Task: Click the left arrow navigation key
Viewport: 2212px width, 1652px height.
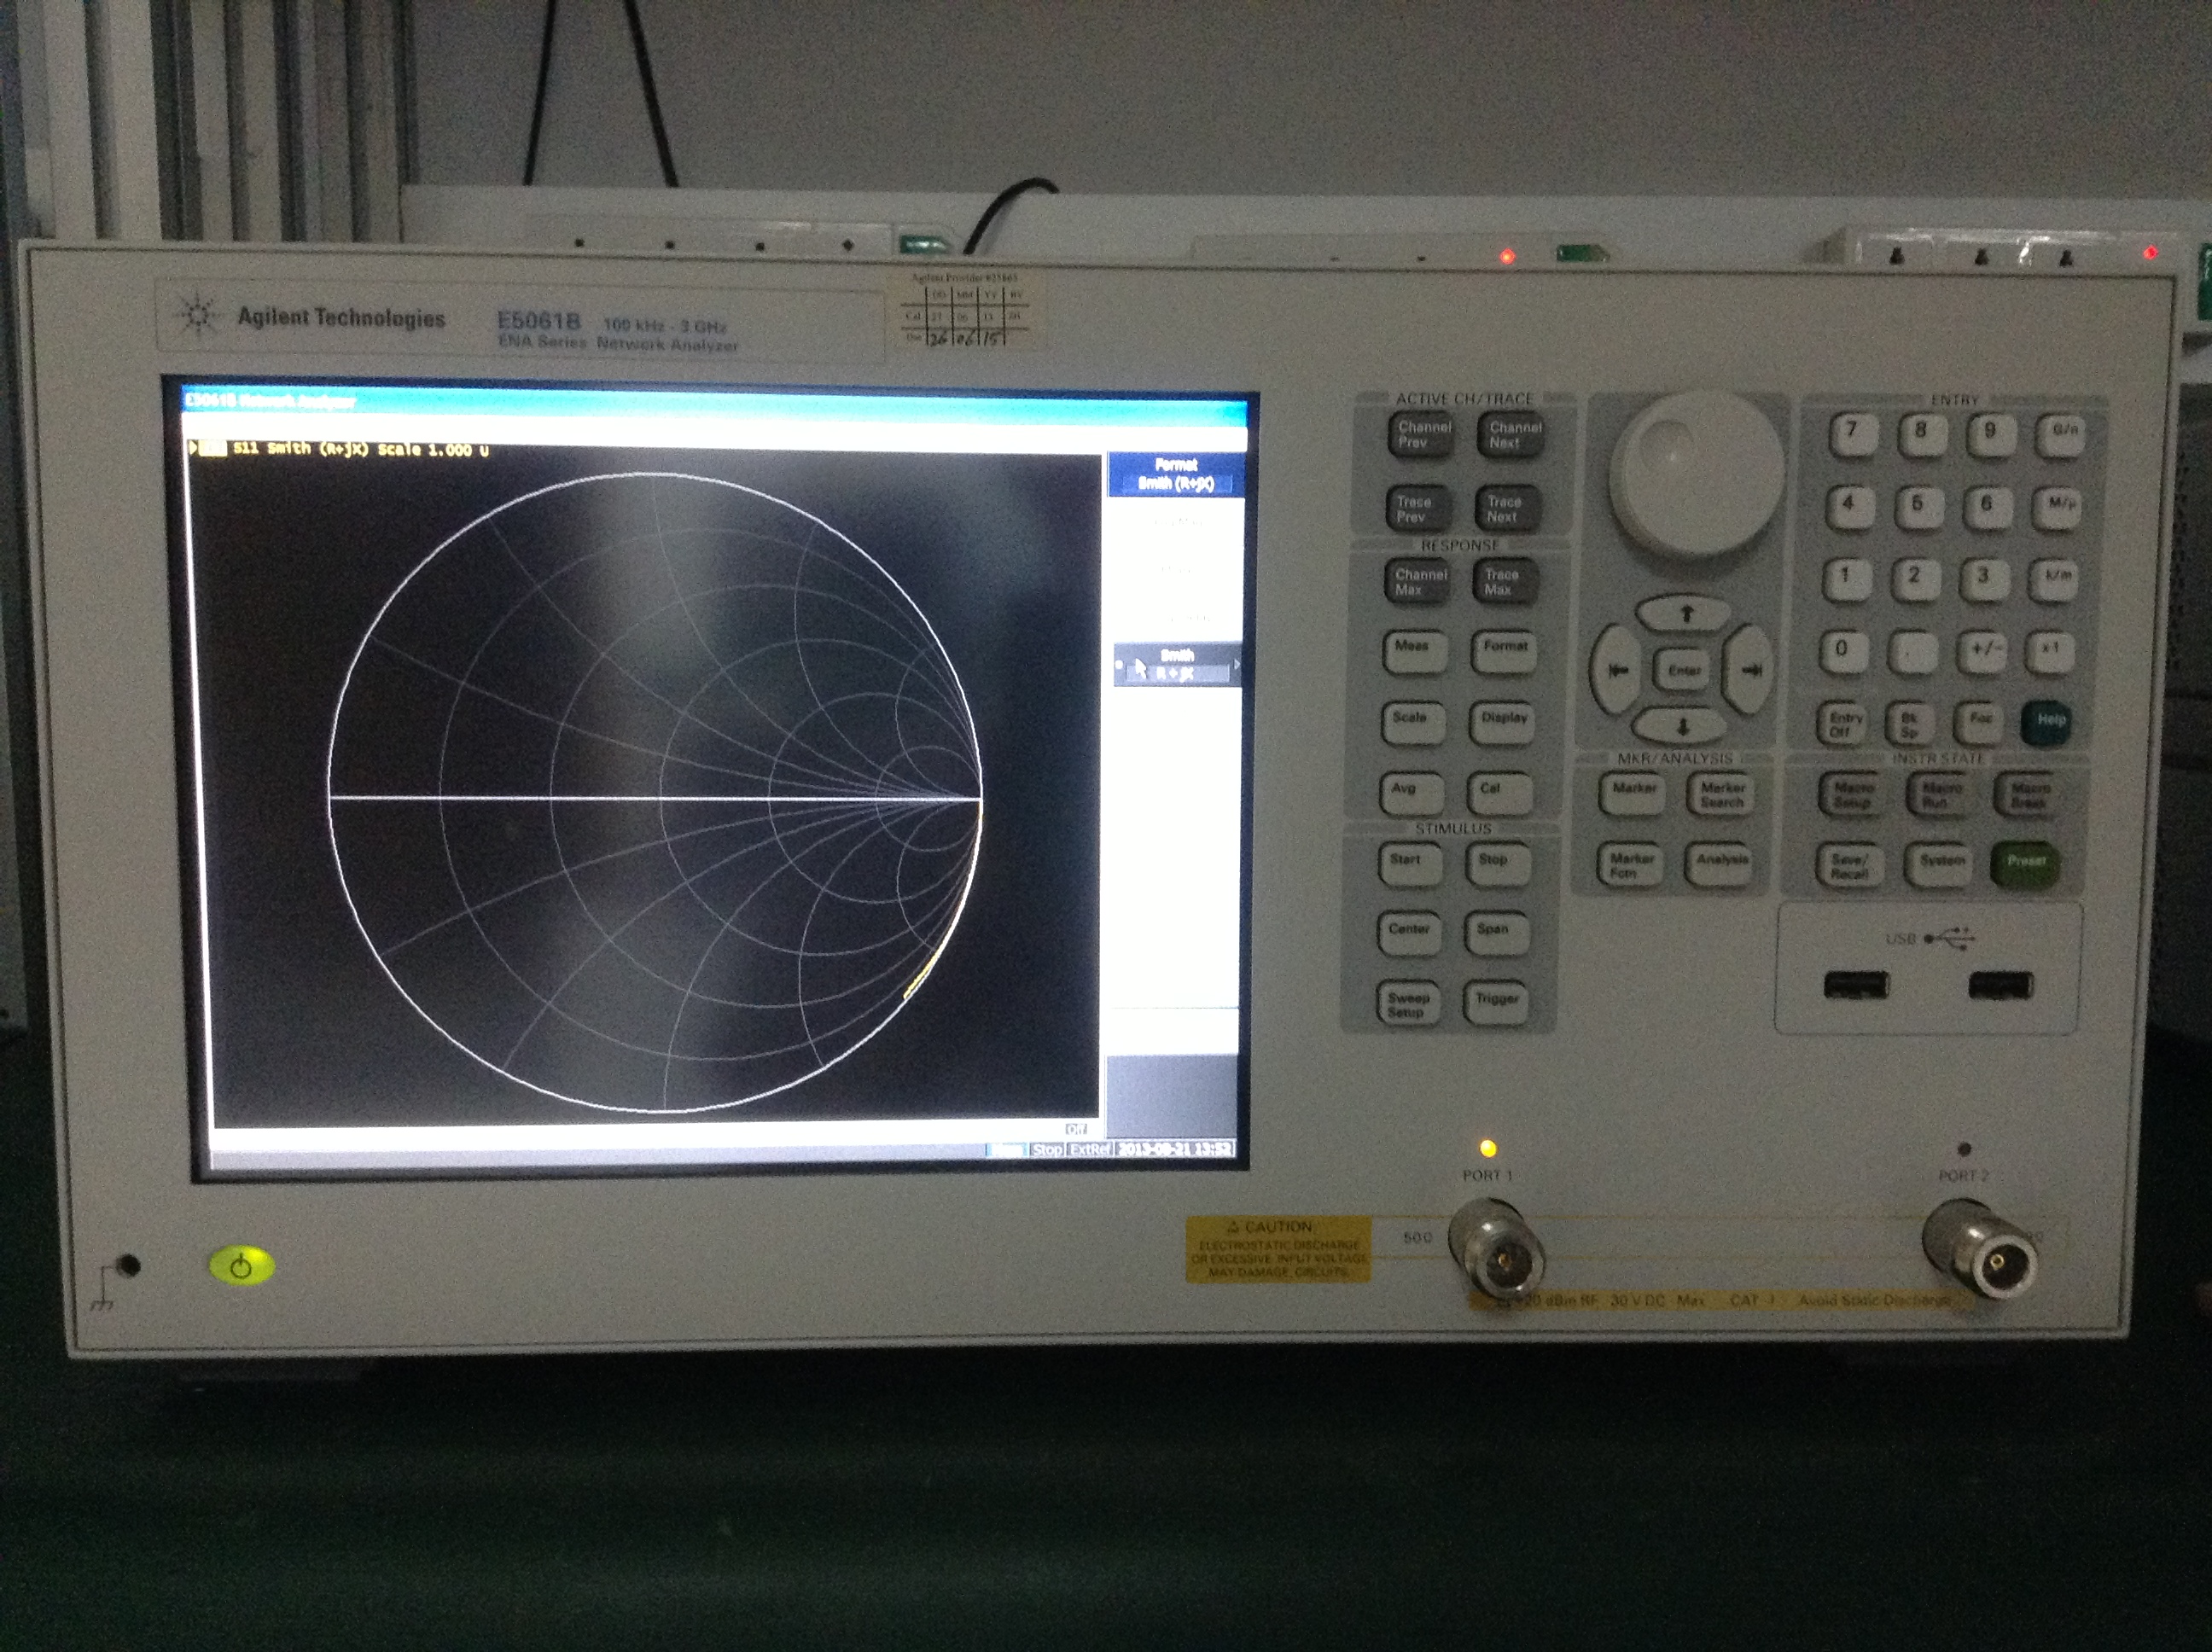Action: pos(1616,670)
